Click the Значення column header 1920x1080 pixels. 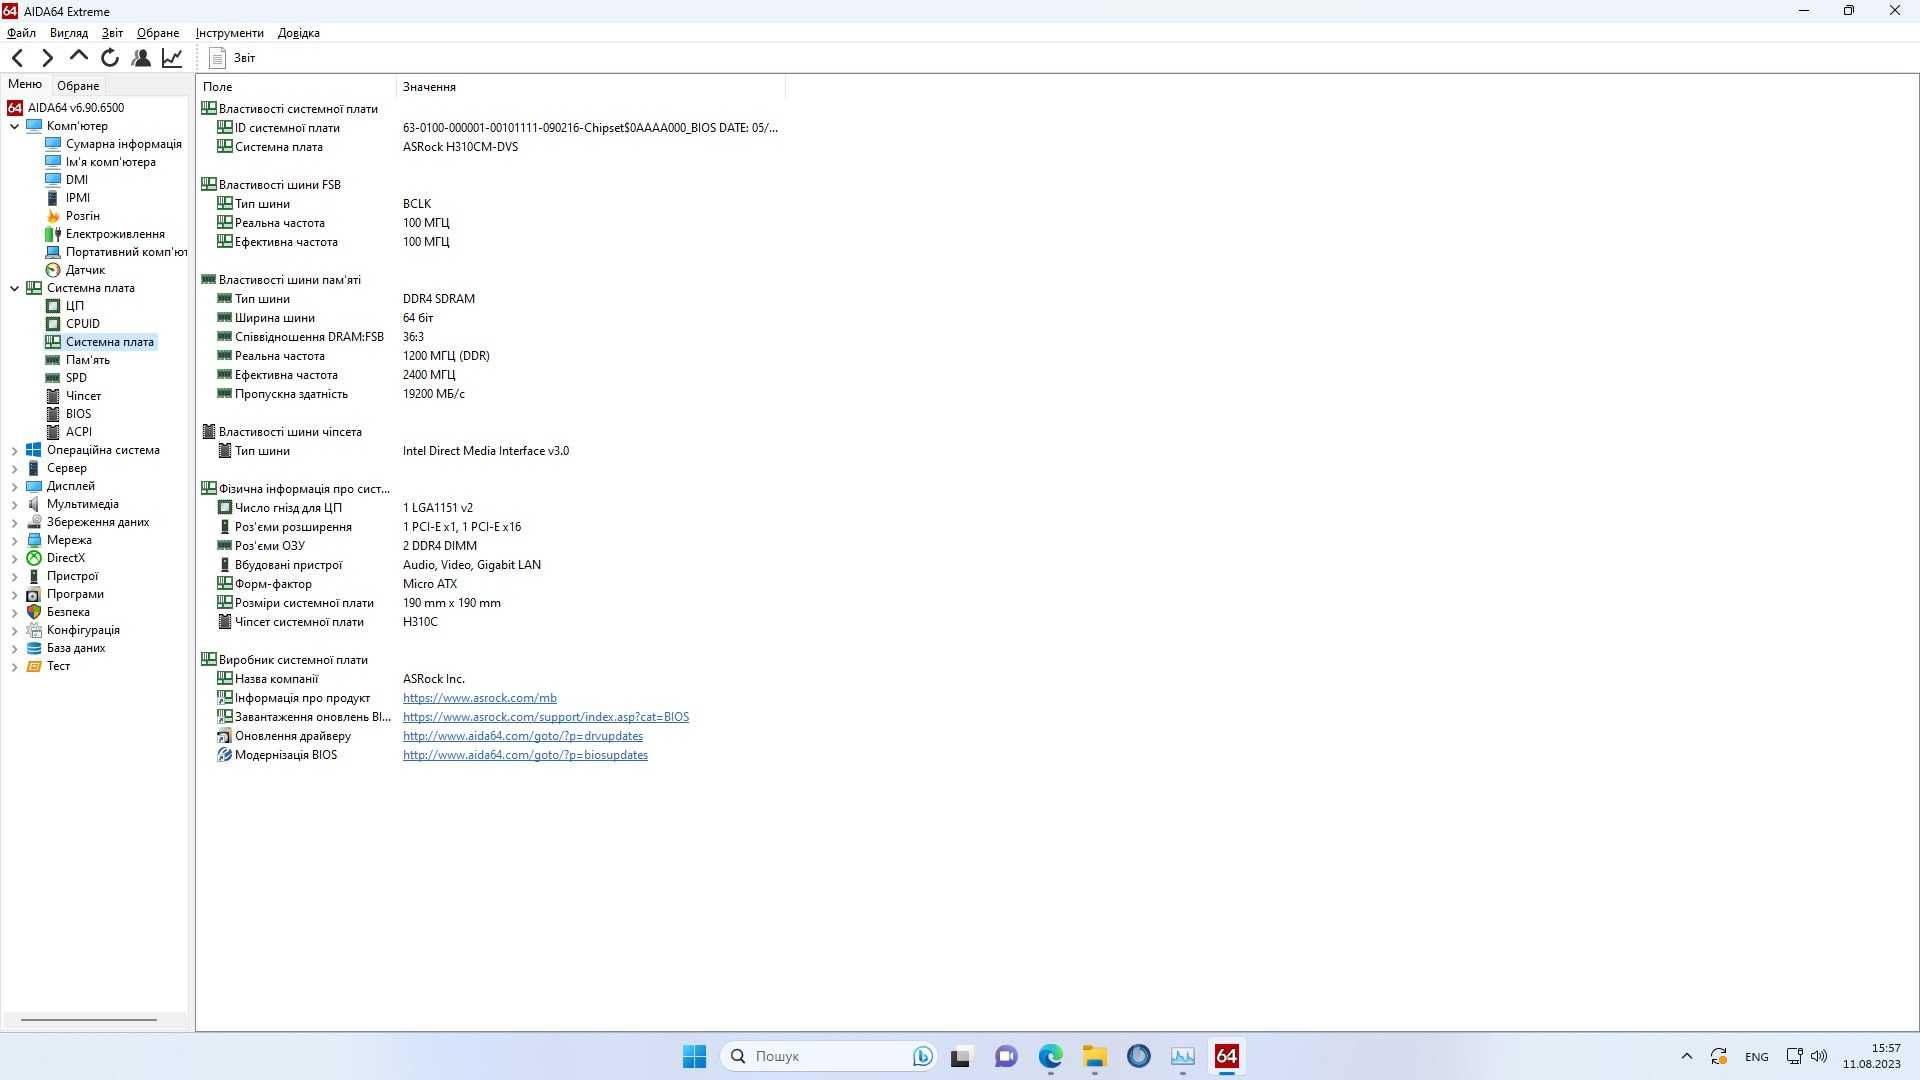pyautogui.click(x=590, y=87)
